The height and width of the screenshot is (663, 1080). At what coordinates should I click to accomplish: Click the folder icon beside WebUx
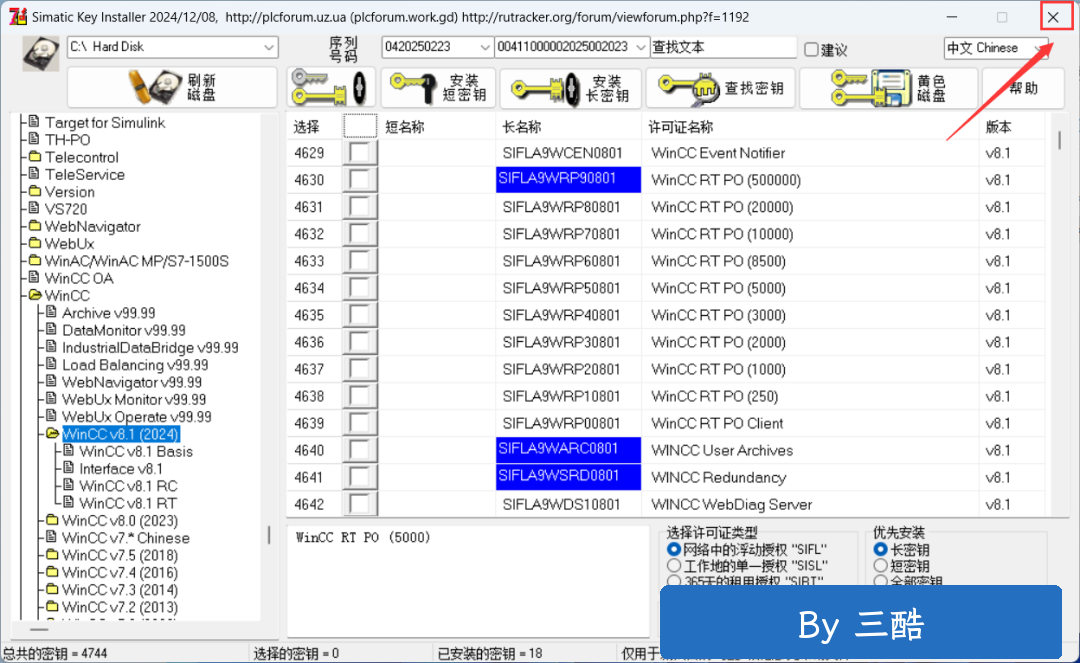tap(34, 242)
